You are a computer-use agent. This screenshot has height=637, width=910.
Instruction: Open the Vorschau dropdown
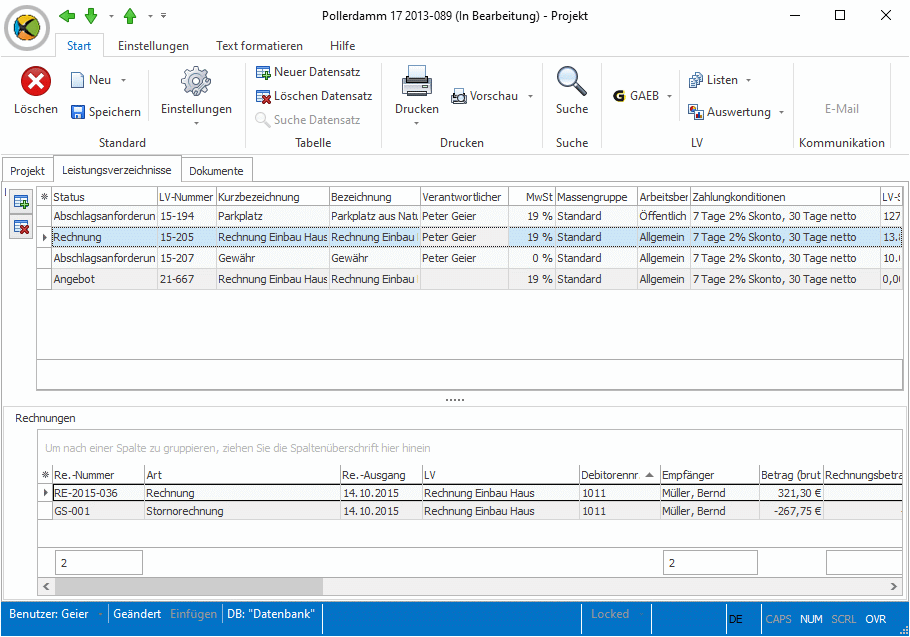530,96
